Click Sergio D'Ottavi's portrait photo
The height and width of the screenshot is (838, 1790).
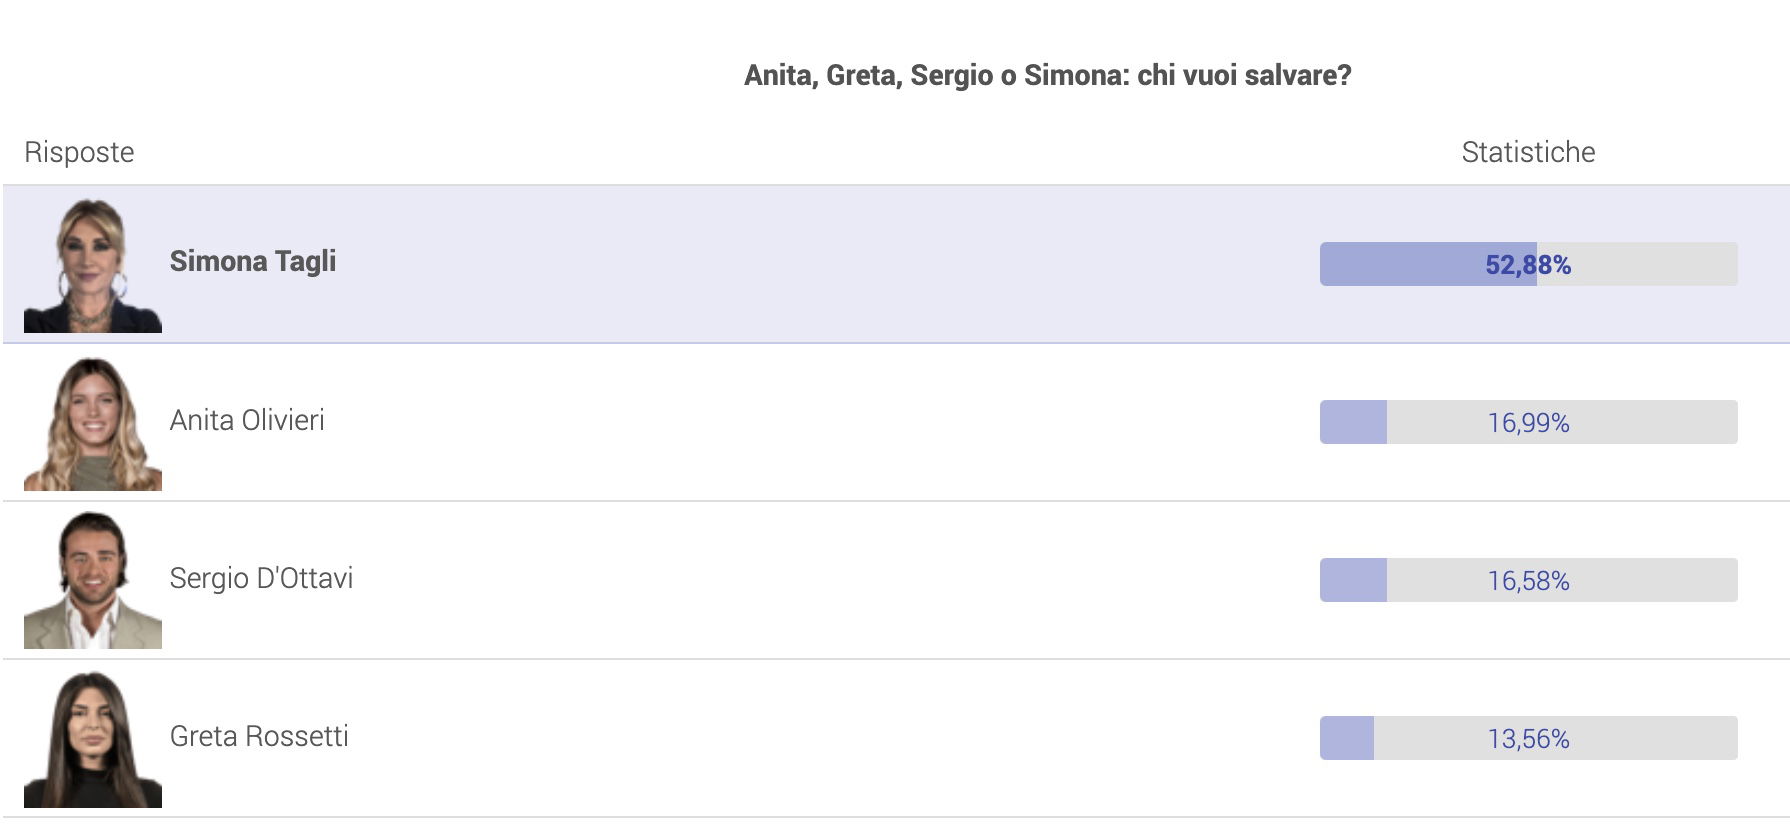coord(93,581)
